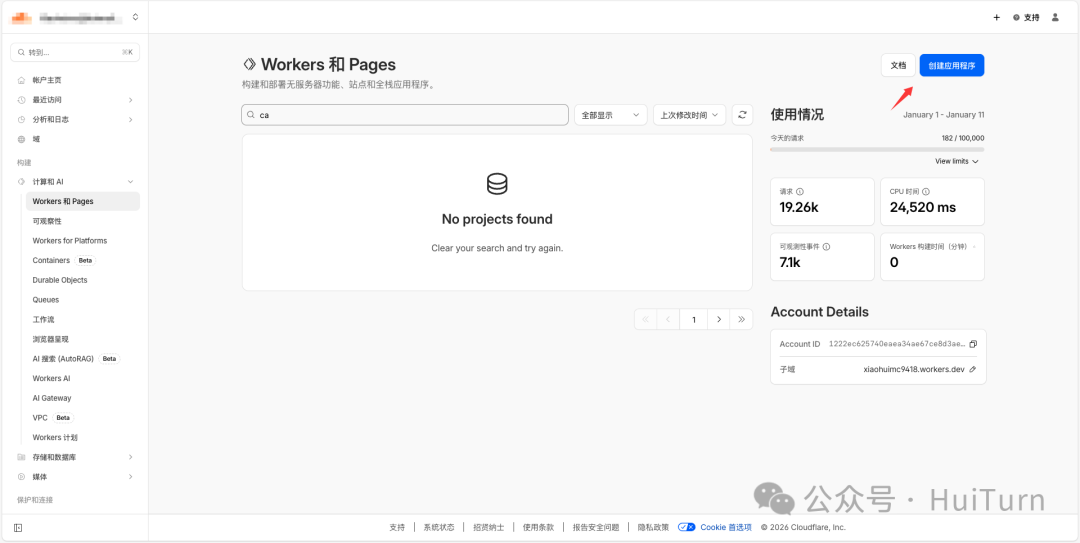The height and width of the screenshot is (543, 1080).
Task: Open the 支持 support menu
Action: coord(1026,17)
